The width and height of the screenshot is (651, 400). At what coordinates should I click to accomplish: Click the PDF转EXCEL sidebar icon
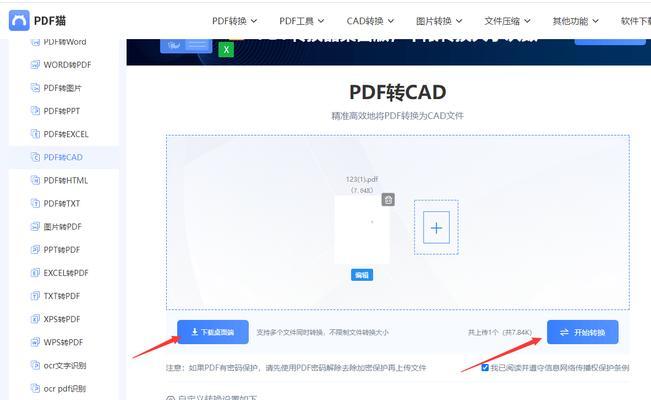pyautogui.click(x=35, y=134)
